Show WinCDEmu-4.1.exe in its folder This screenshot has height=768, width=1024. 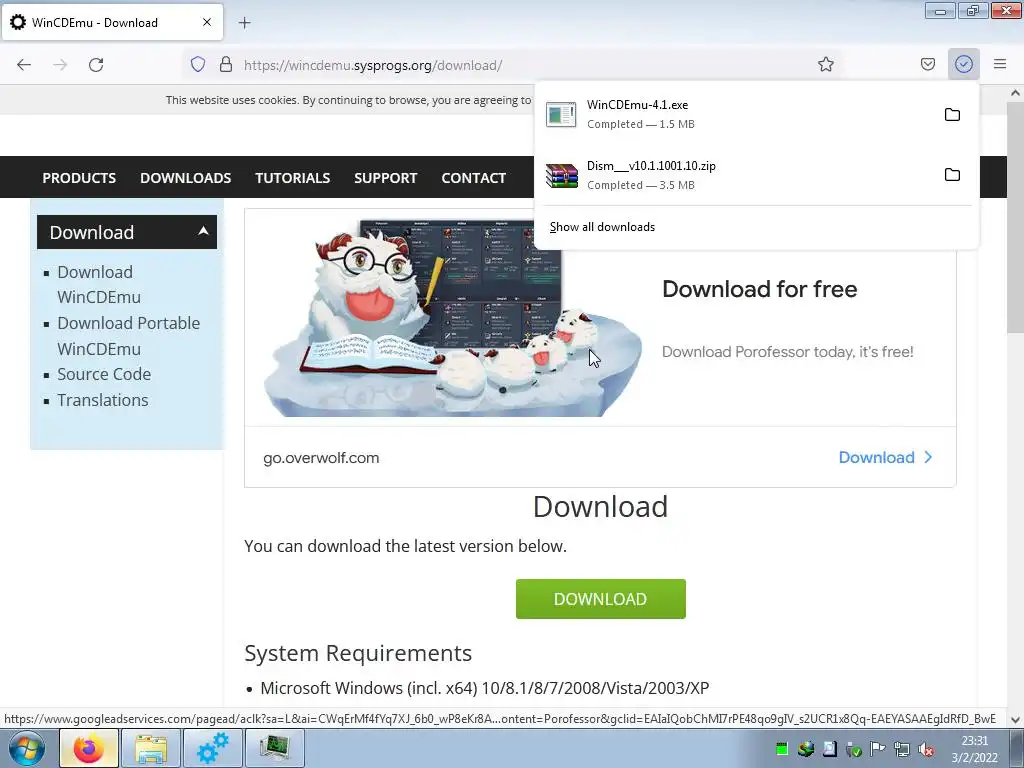click(x=952, y=115)
